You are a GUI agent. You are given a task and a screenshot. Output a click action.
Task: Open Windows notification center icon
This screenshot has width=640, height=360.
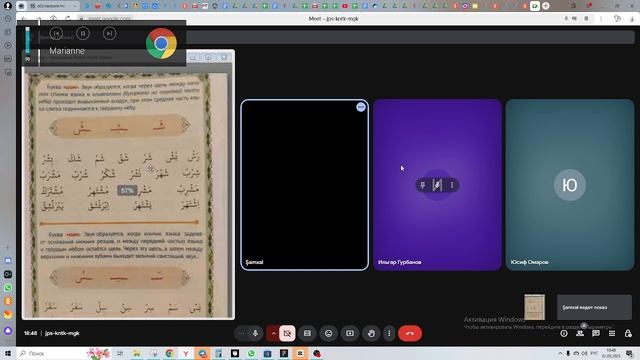[x=629, y=353]
